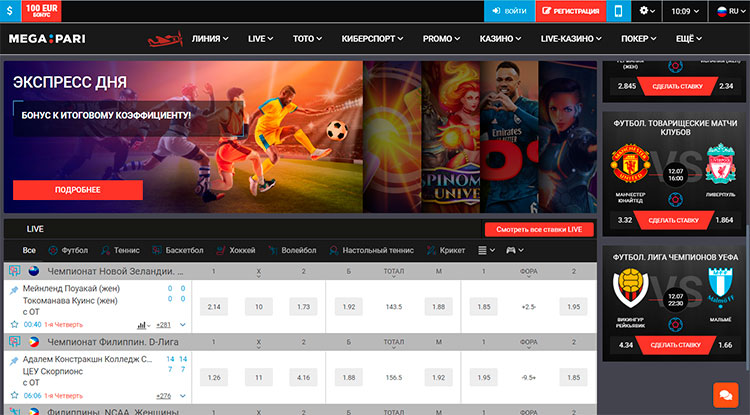Open the Покер menu

639,39
